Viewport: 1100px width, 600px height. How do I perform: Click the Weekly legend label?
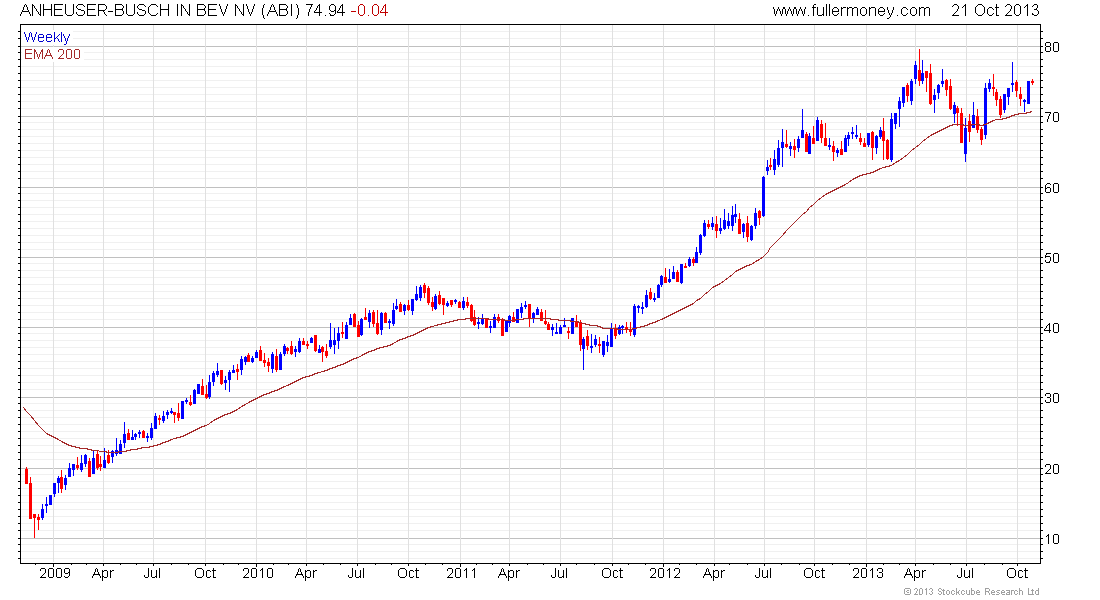(x=47, y=37)
